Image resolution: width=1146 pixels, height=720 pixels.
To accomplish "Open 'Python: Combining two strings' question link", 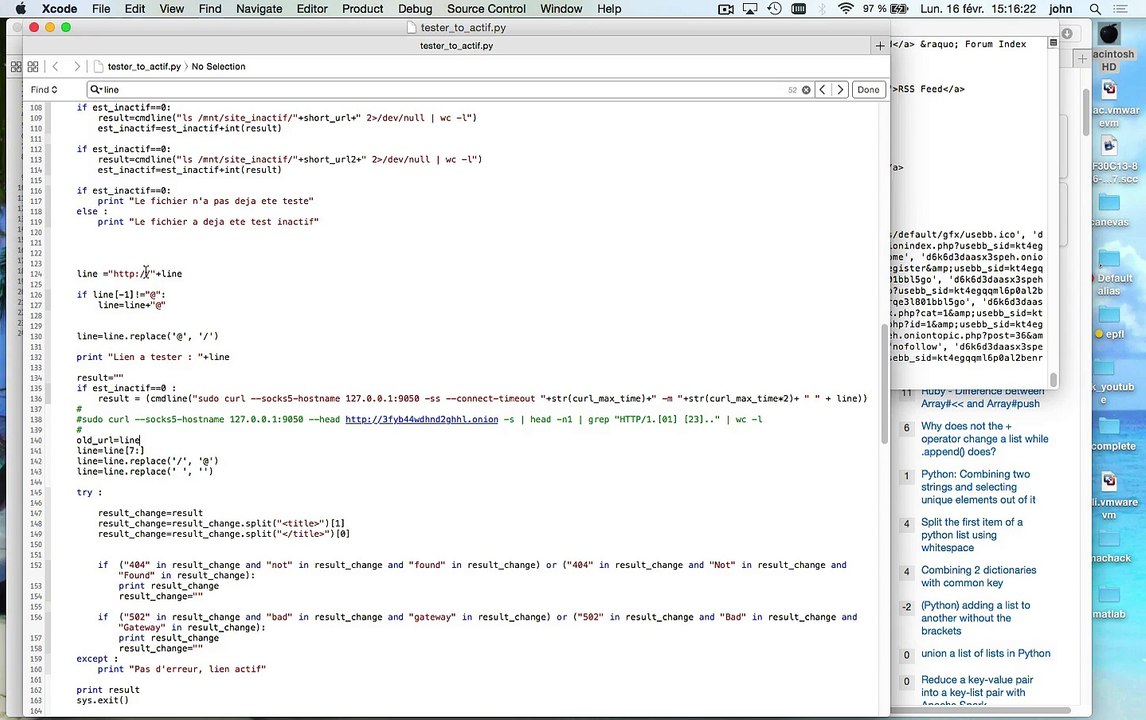I will (x=978, y=487).
